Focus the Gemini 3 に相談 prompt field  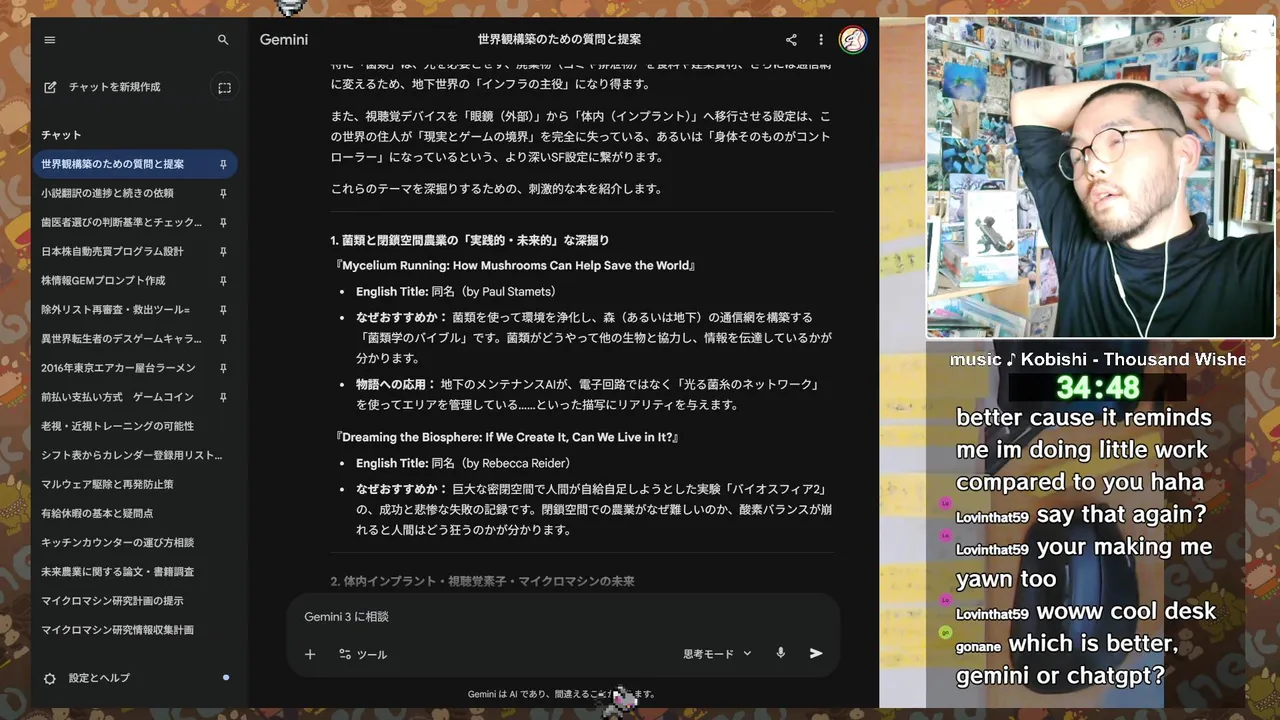point(562,617)
